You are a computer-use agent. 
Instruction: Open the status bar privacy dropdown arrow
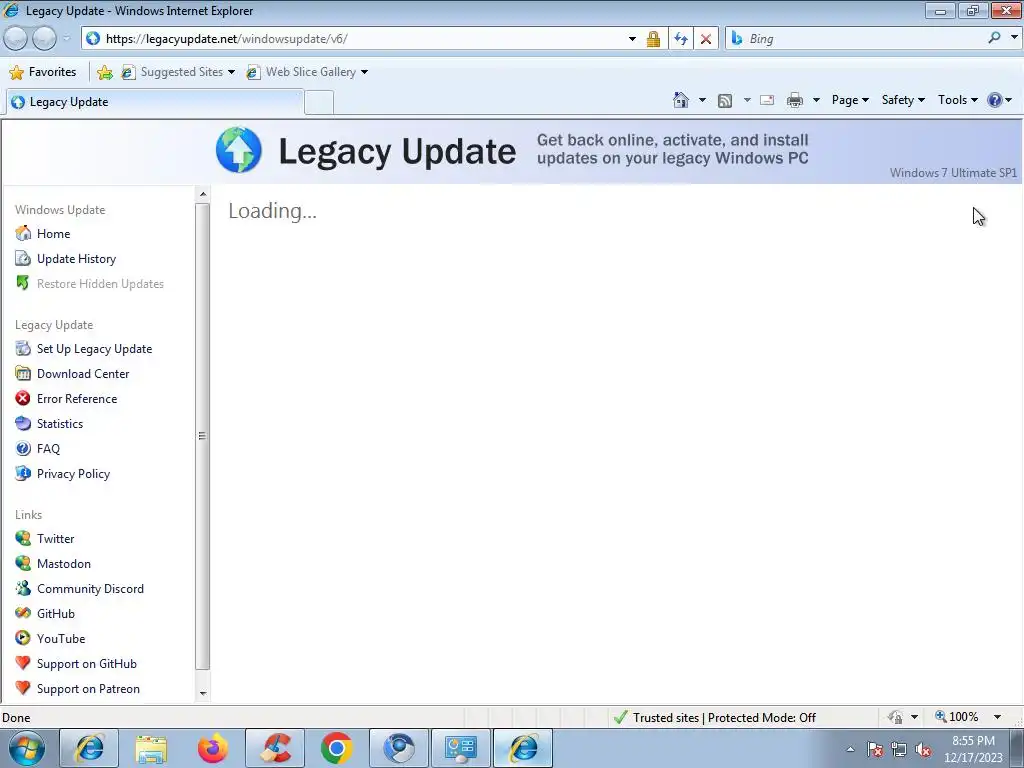[x=914, y=717]
